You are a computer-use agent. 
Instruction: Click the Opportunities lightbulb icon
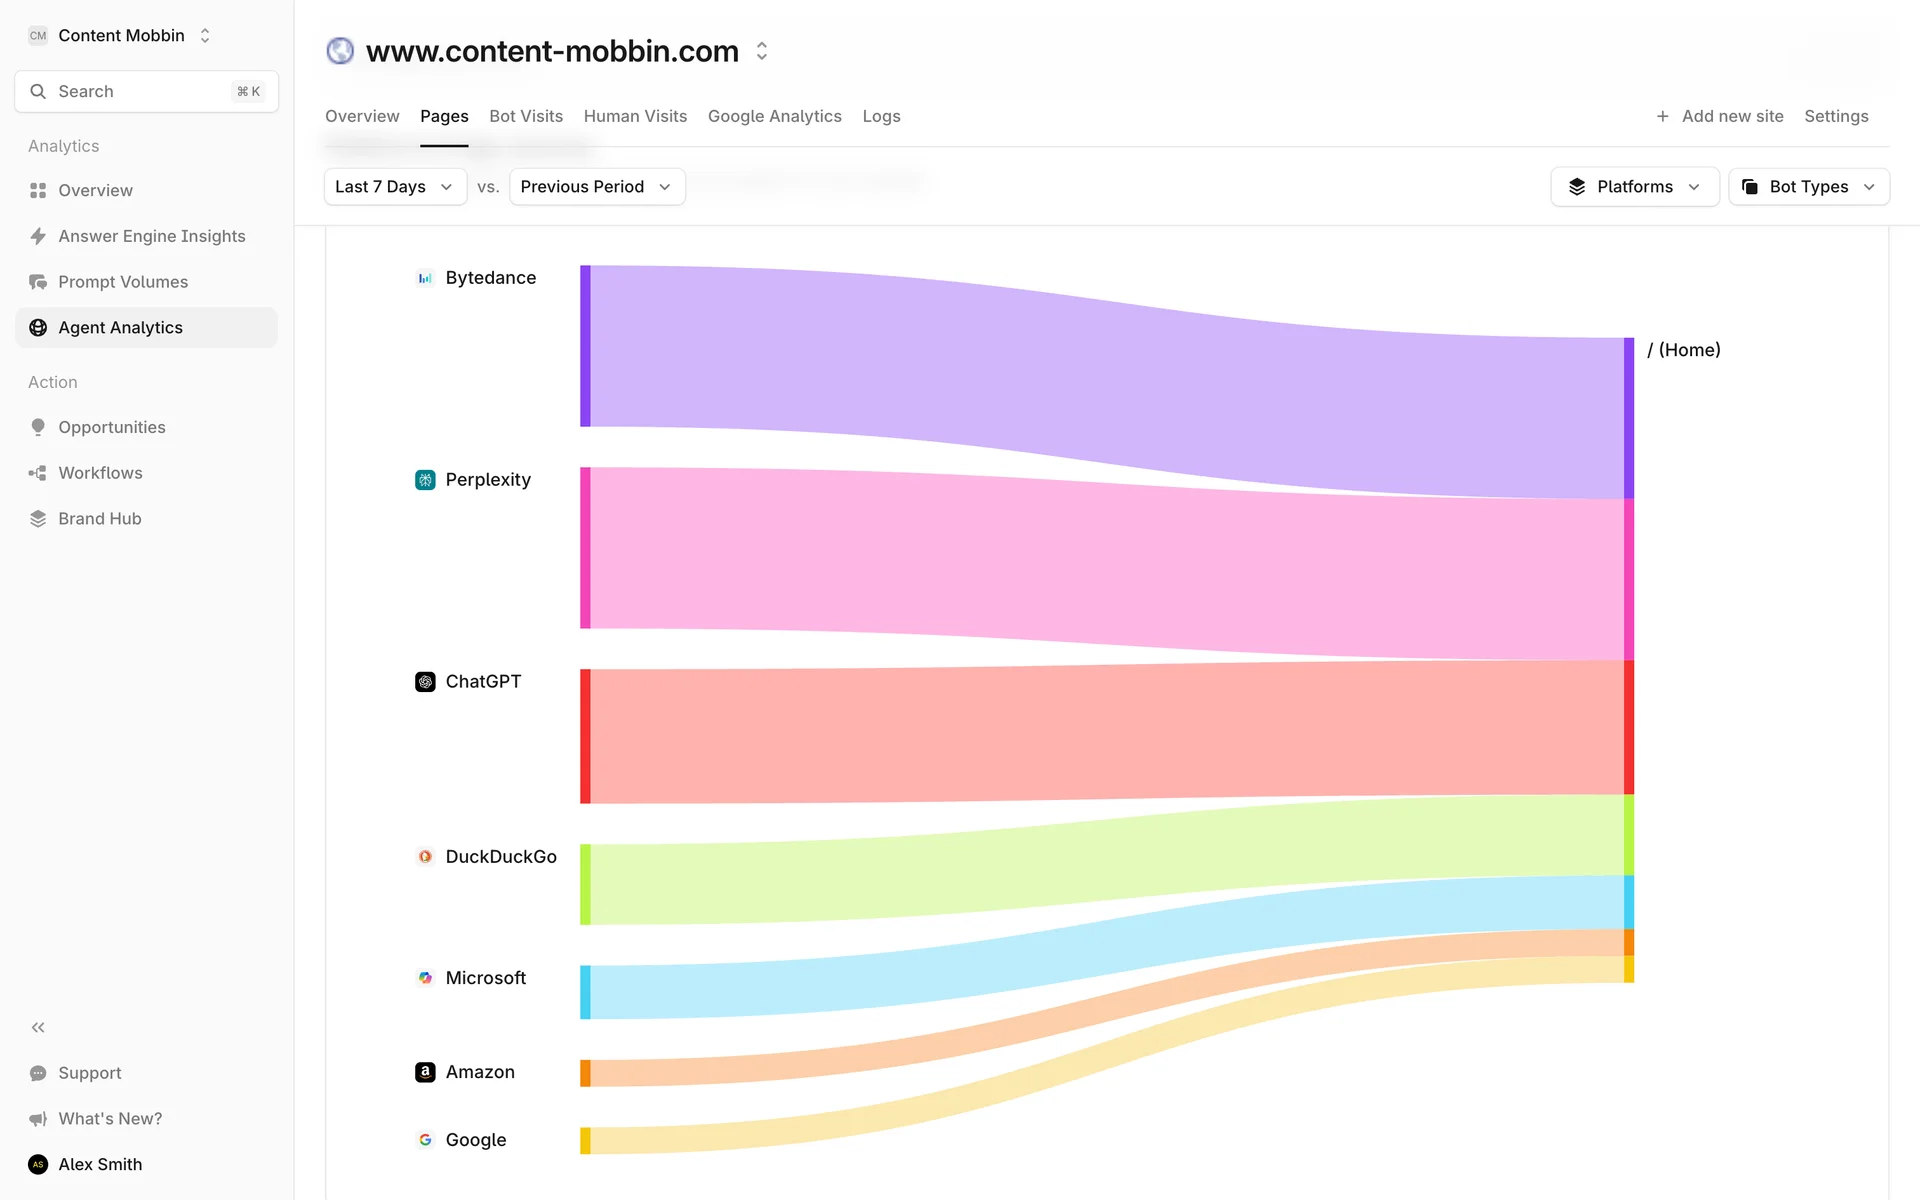point(38,427)
